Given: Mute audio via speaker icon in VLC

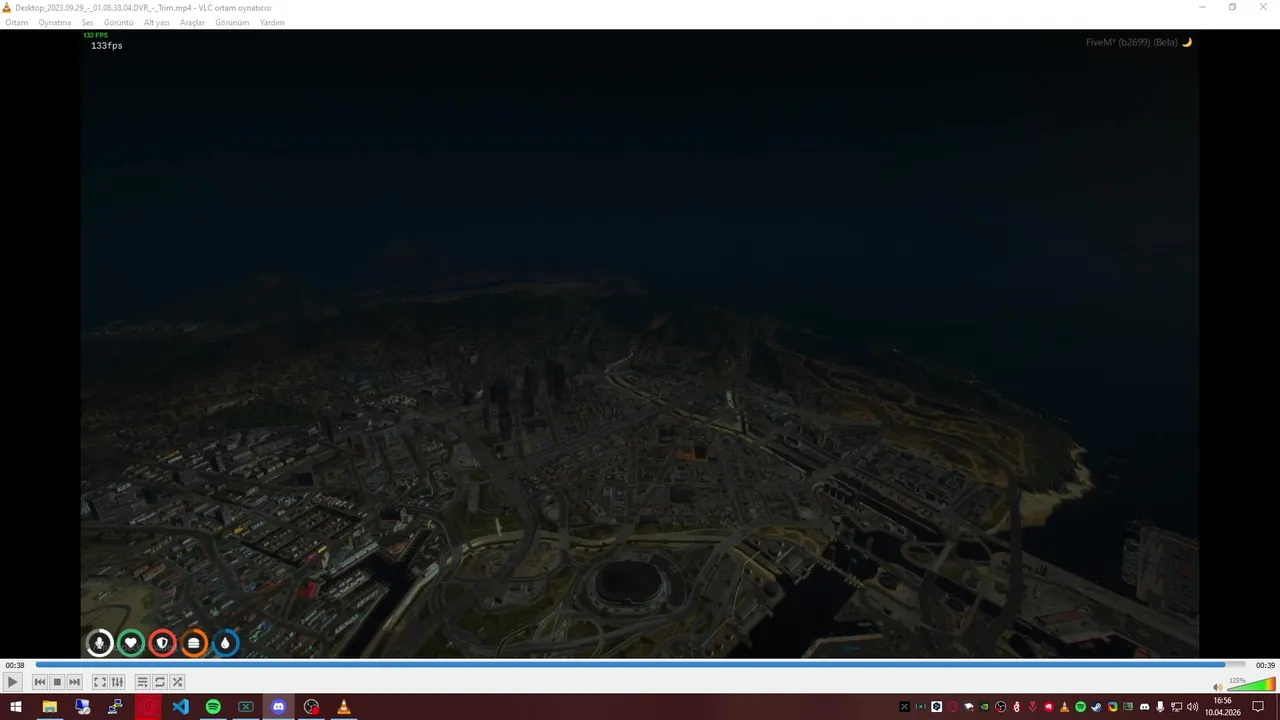Looking at the screenshot, I should (x=1218, y=686).
